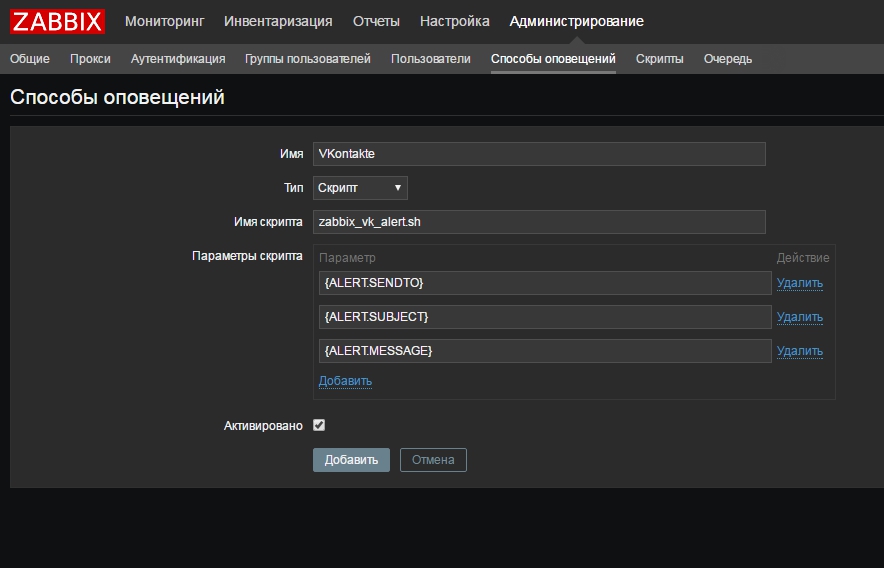Viewport: 884px width, 568px height.
Task: Click the Параметр column header
Action: coord(347,258)
